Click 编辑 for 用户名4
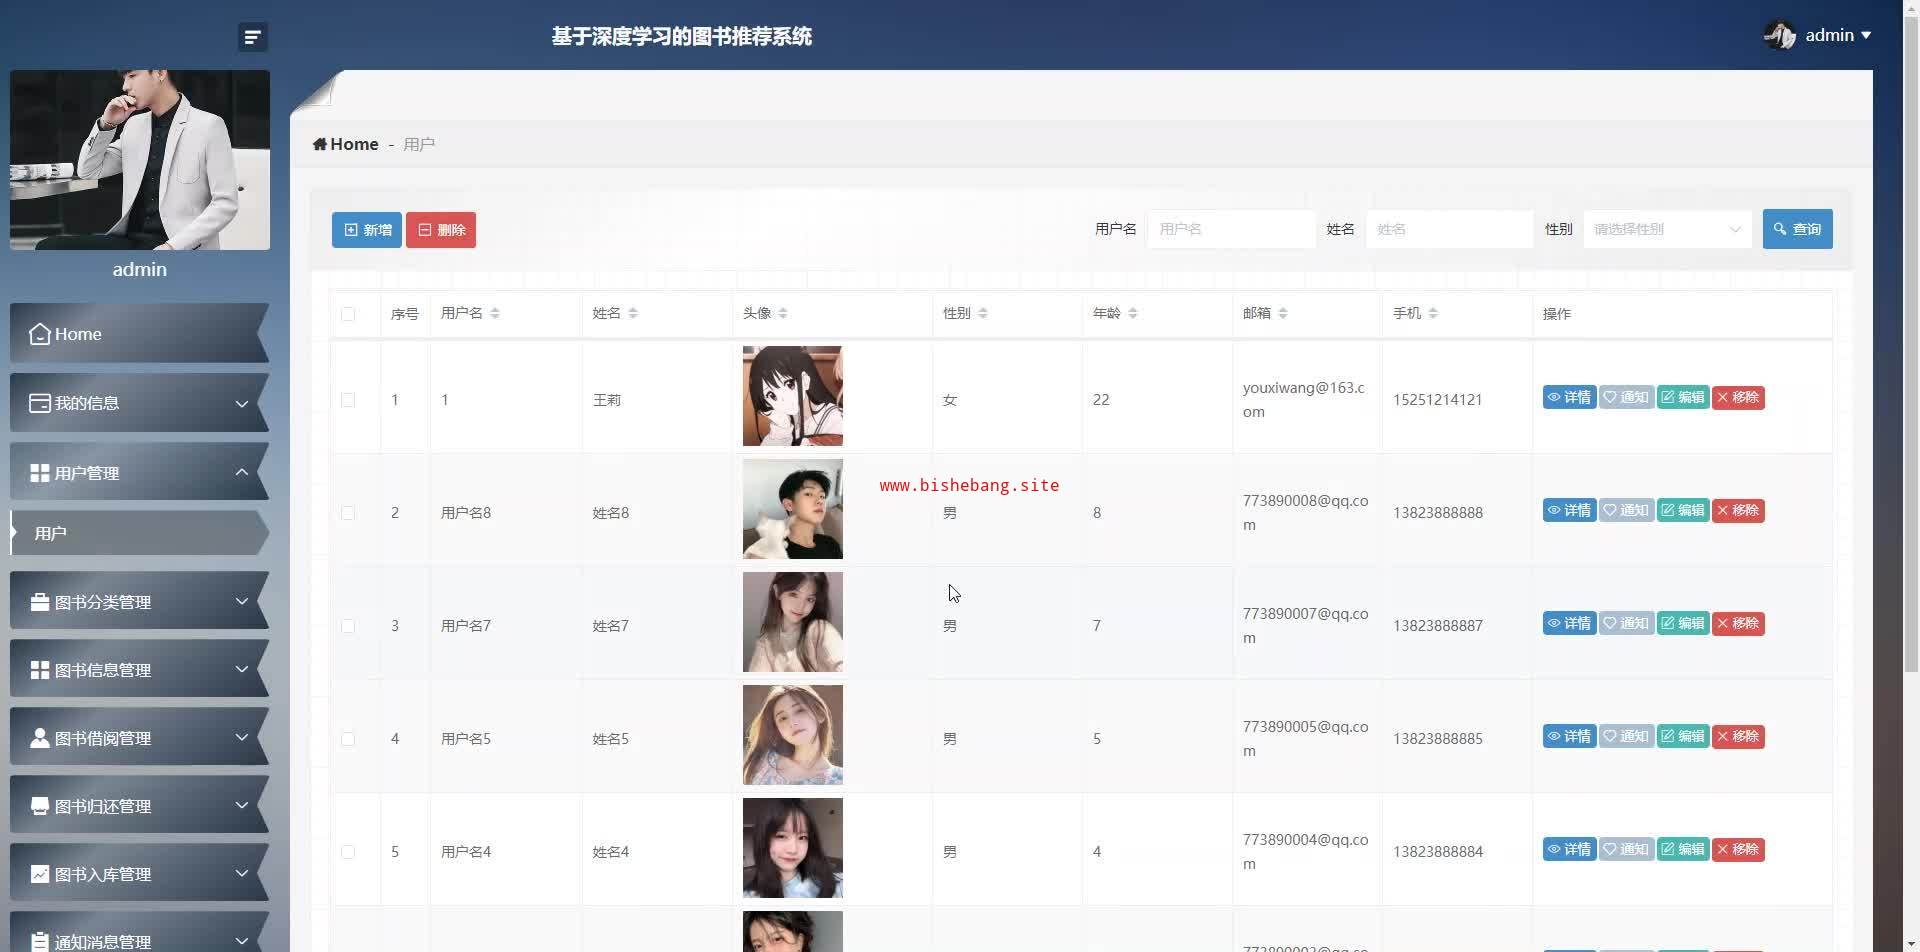The width and height of the screenshot is (1920, 952). tap(1683, 850)
